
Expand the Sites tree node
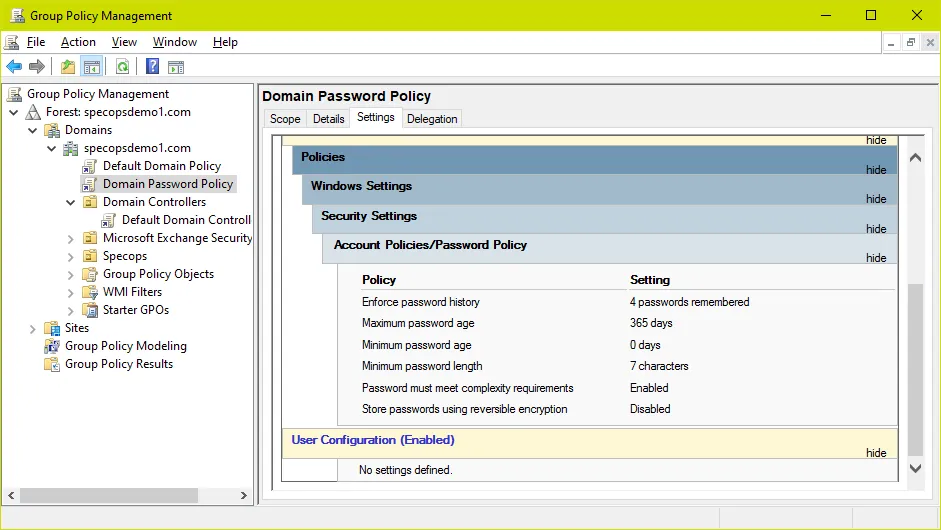(32, 329)
